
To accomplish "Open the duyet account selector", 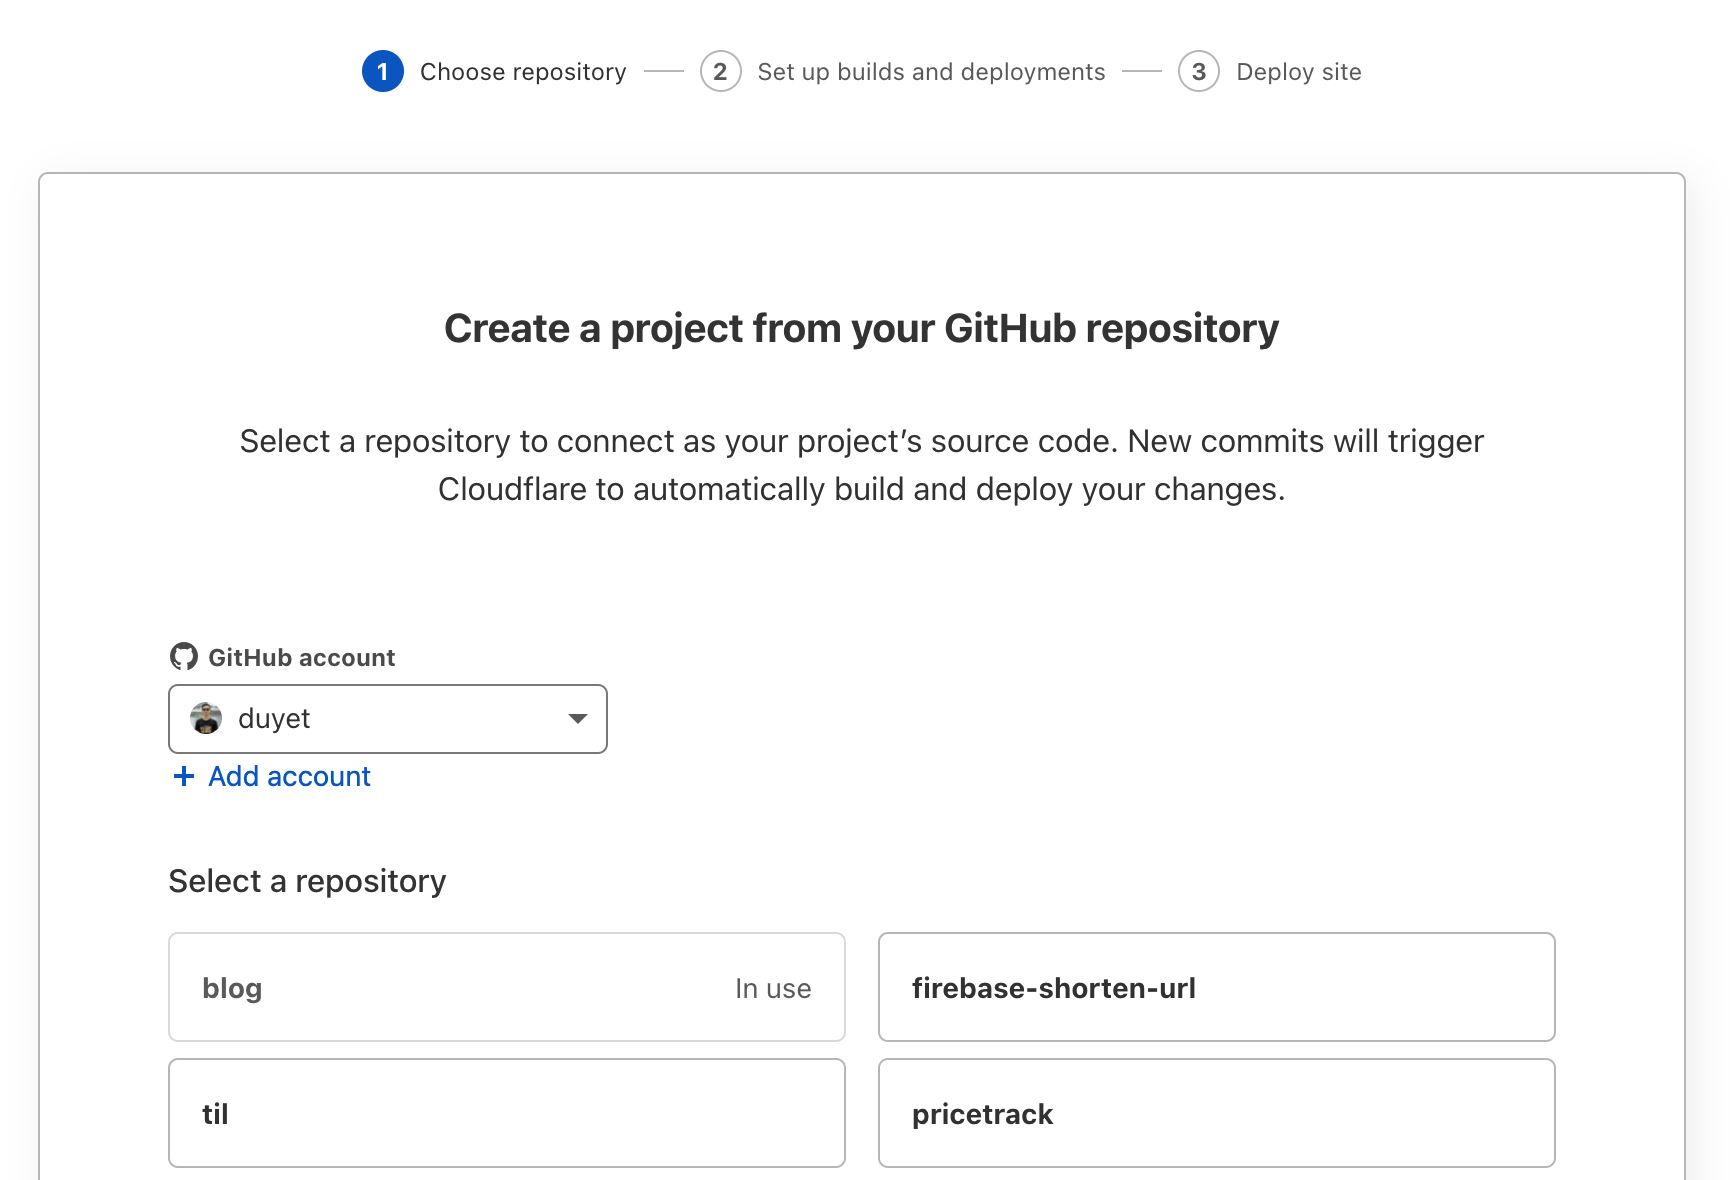I will 387,719.
